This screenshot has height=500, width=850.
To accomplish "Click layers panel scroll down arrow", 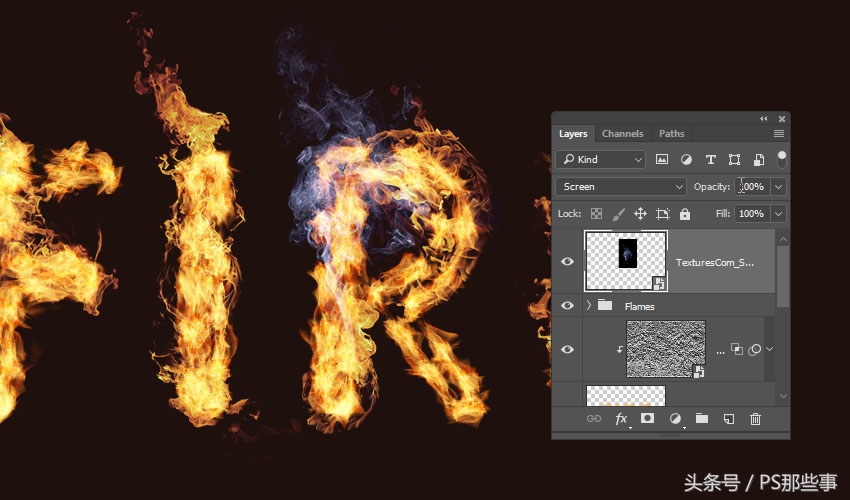I will [783, 396].
